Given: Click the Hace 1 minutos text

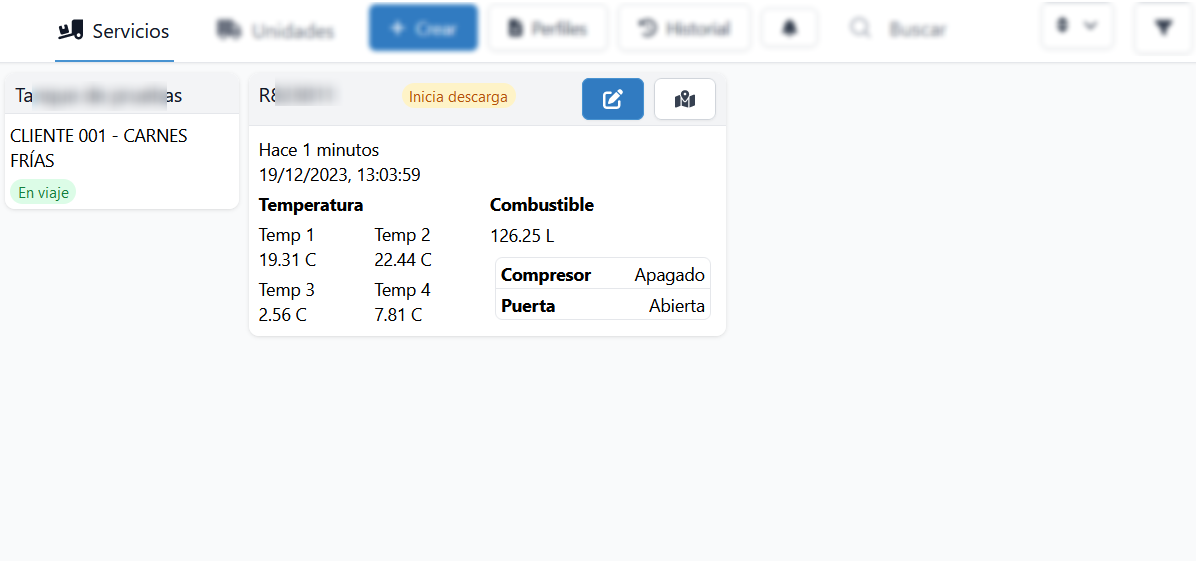Looking at the screenshot, I should pos(319,150).
